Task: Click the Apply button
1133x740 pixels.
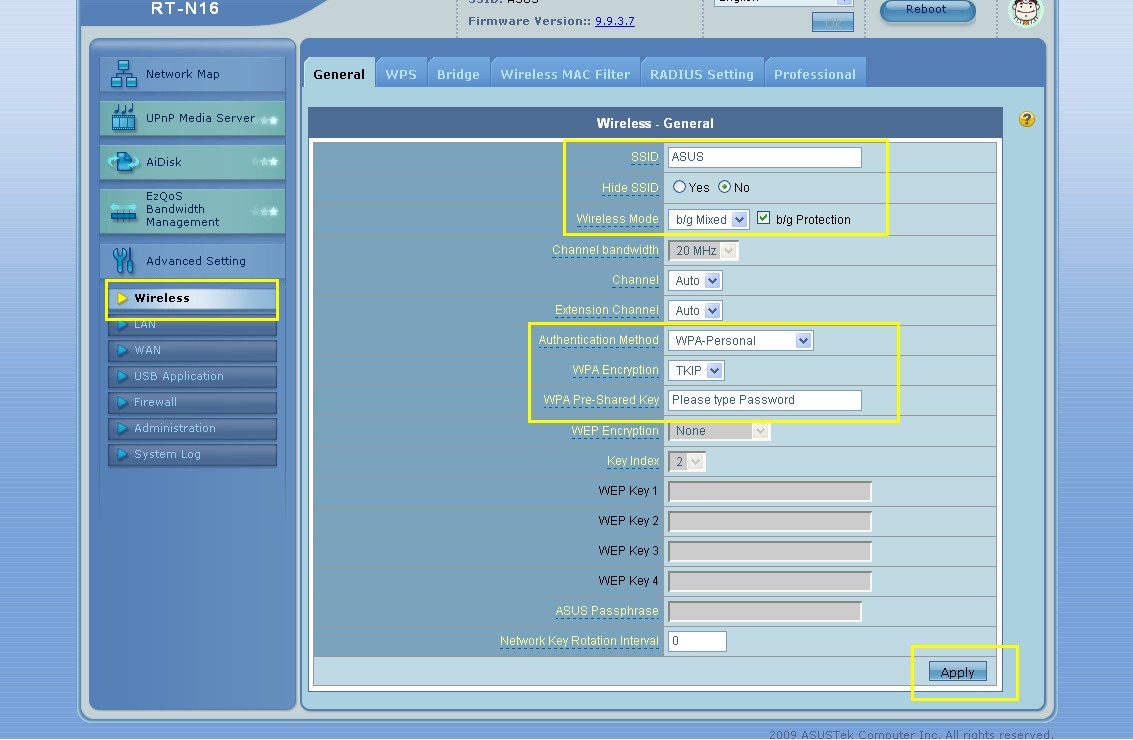Action: (x=957, y=672)
